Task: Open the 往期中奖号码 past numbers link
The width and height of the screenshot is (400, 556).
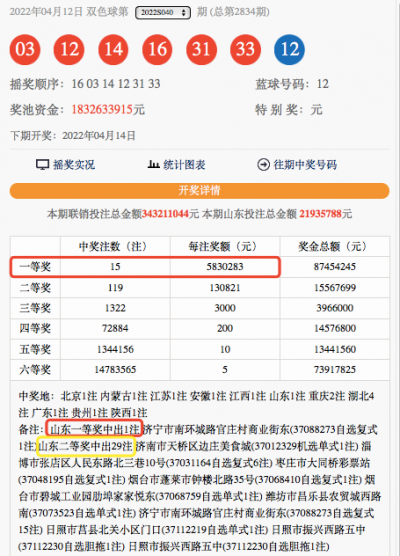Action: tap(305, 165)
